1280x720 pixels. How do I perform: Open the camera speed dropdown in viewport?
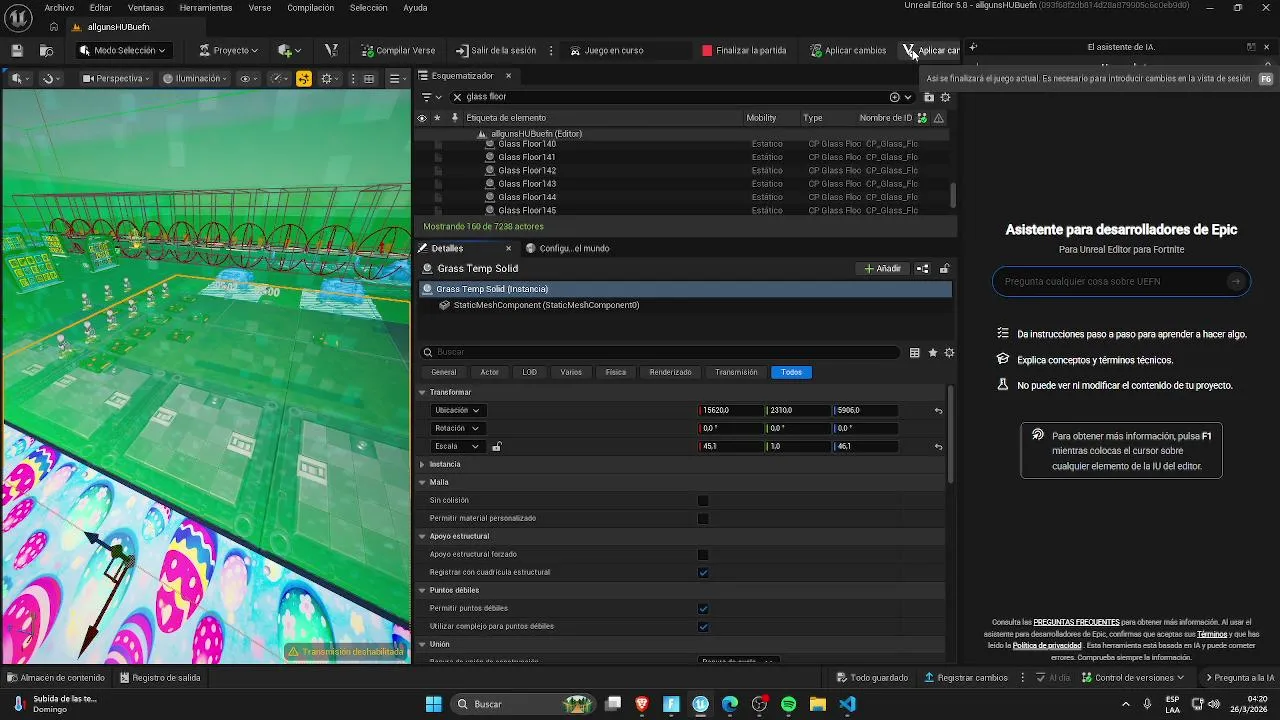click(279, 78)
